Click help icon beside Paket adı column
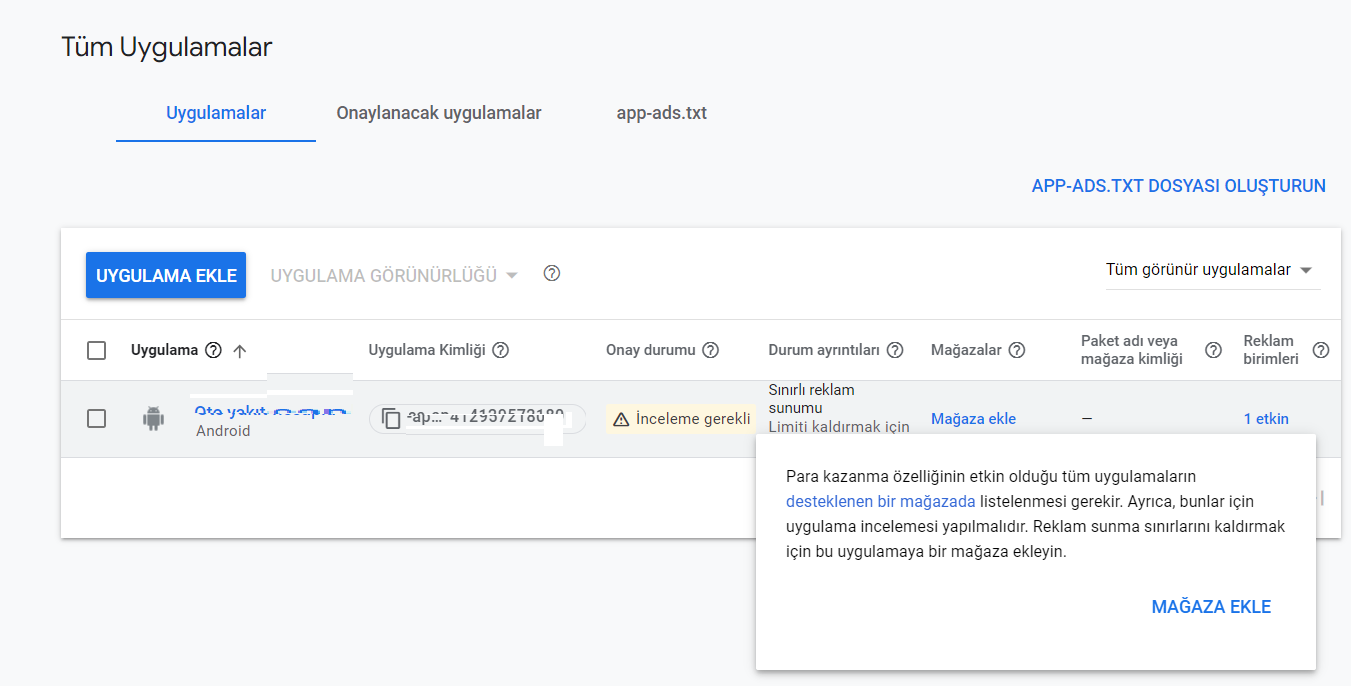This screenshot has height=686, width=1358. point(1213,350)
